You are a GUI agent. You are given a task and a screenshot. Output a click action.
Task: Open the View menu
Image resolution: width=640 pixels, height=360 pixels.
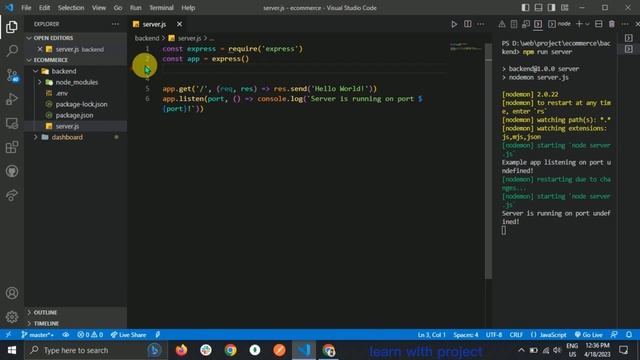pyautogui.click(x=98, y=8)
